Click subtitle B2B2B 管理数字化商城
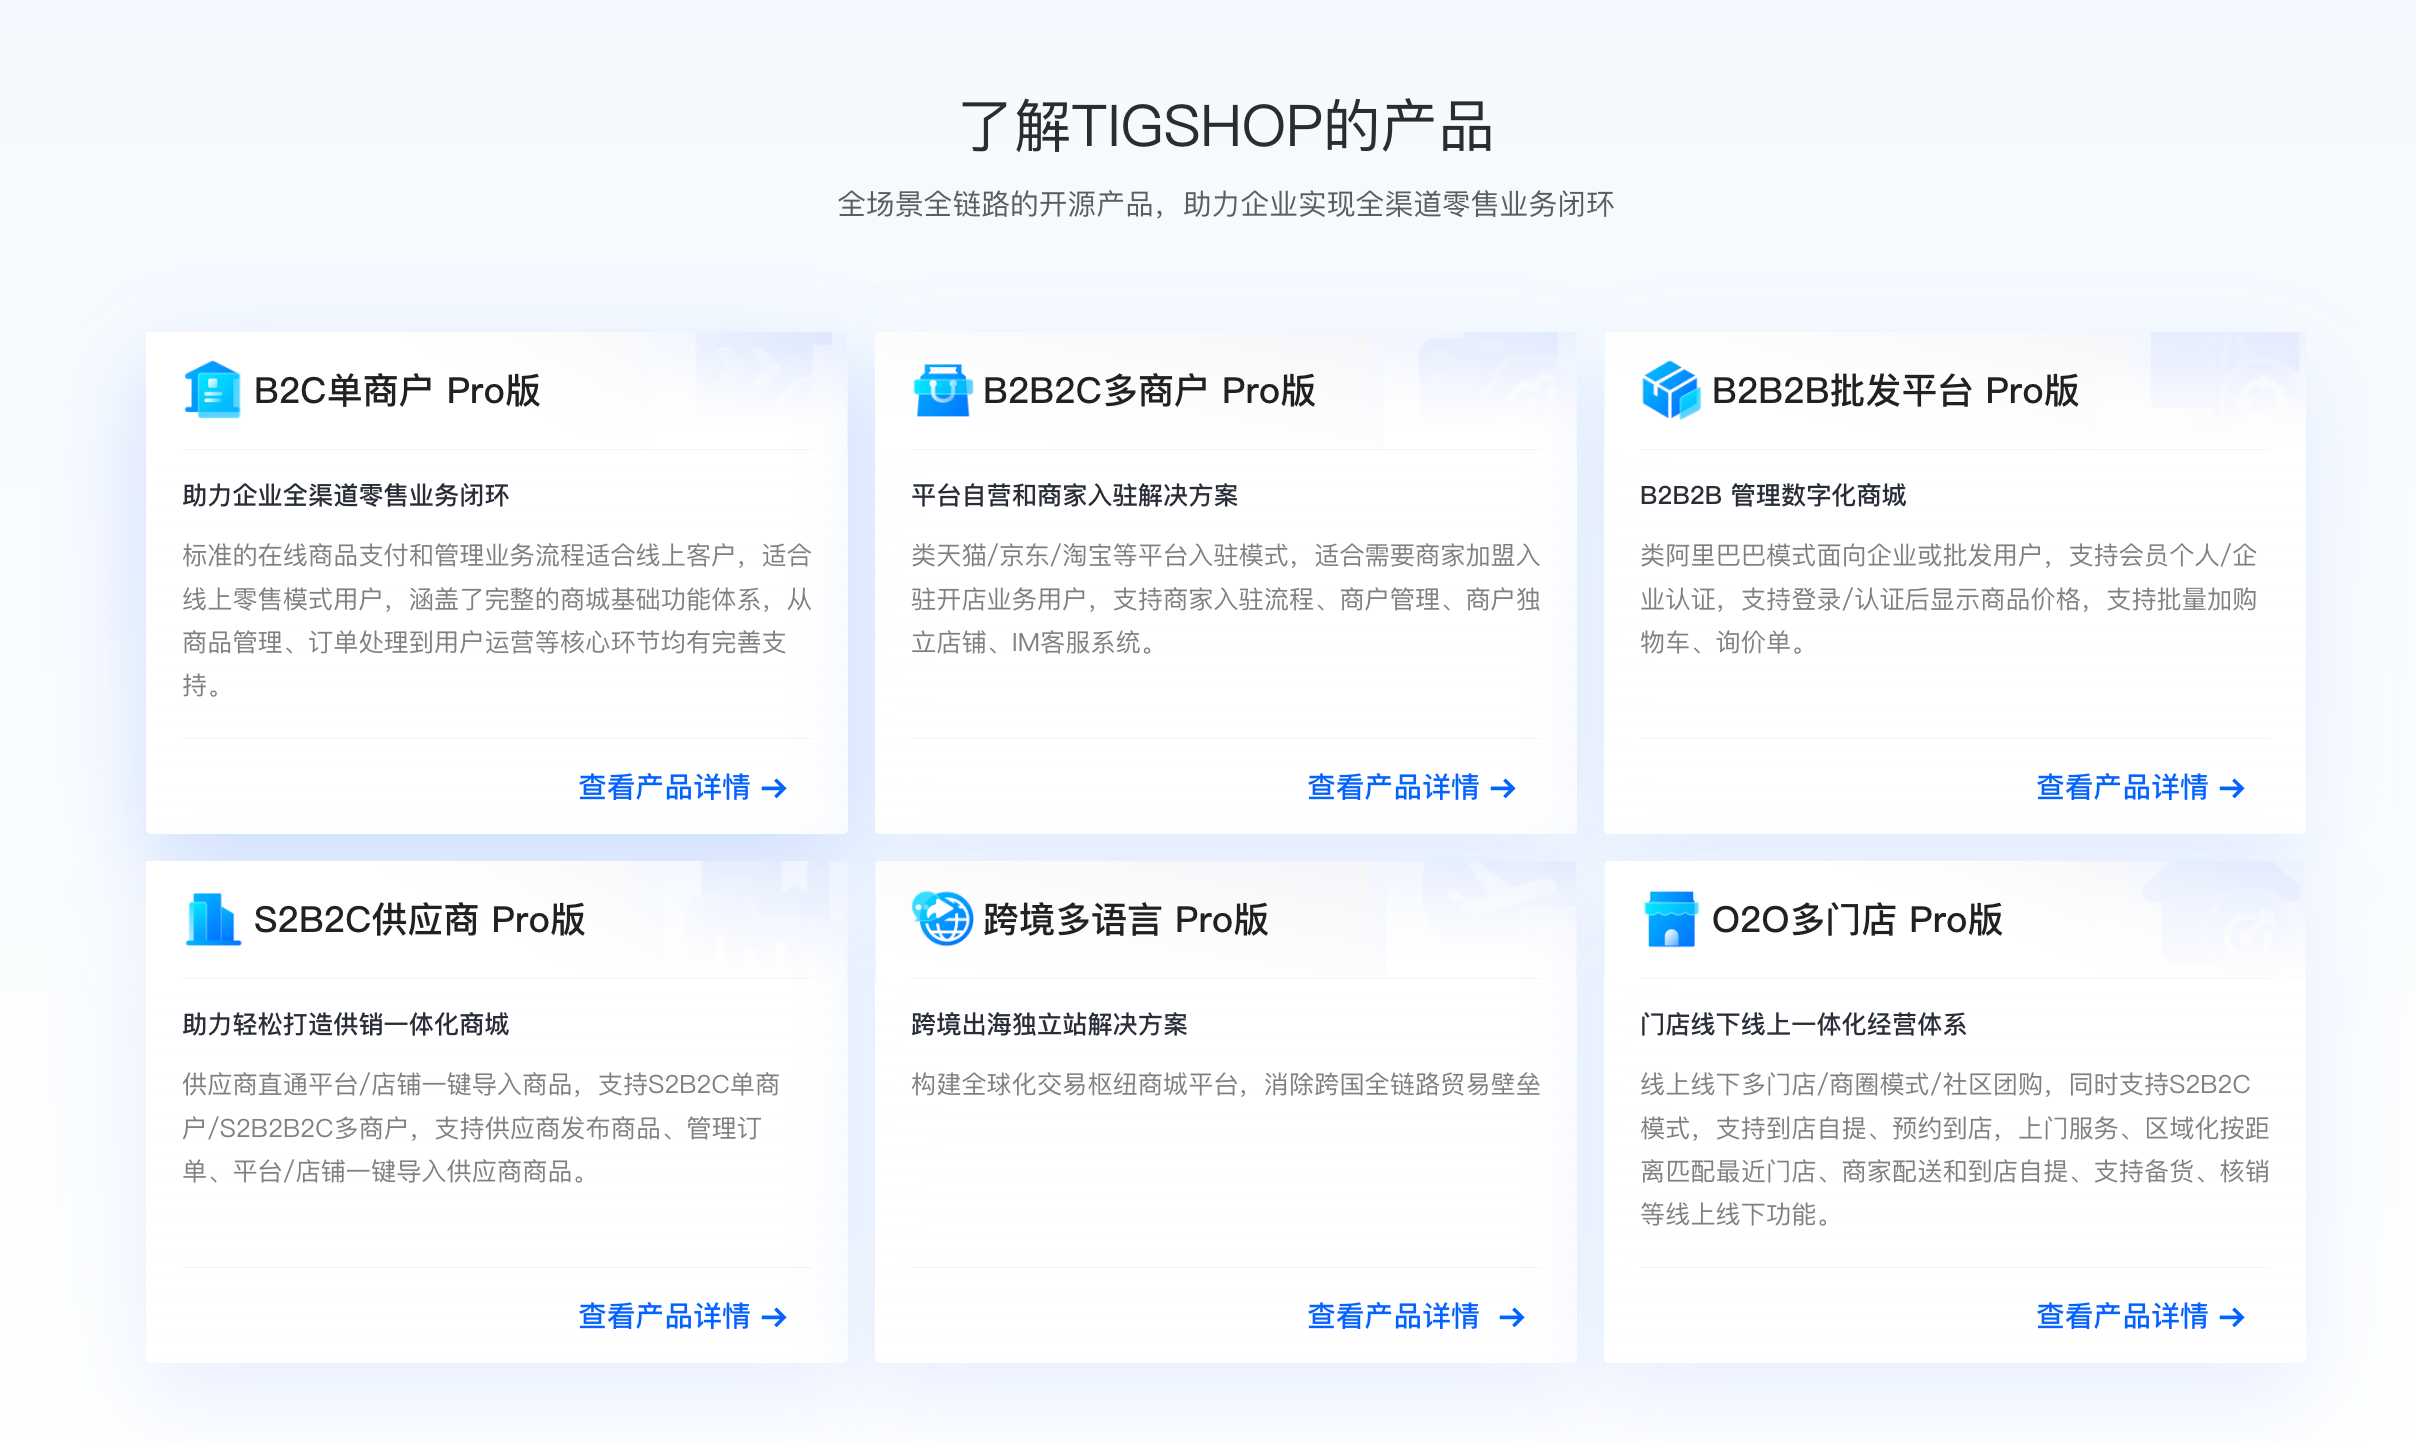The height and width of the screenshot is (1442, 2416). [1773, 495]
